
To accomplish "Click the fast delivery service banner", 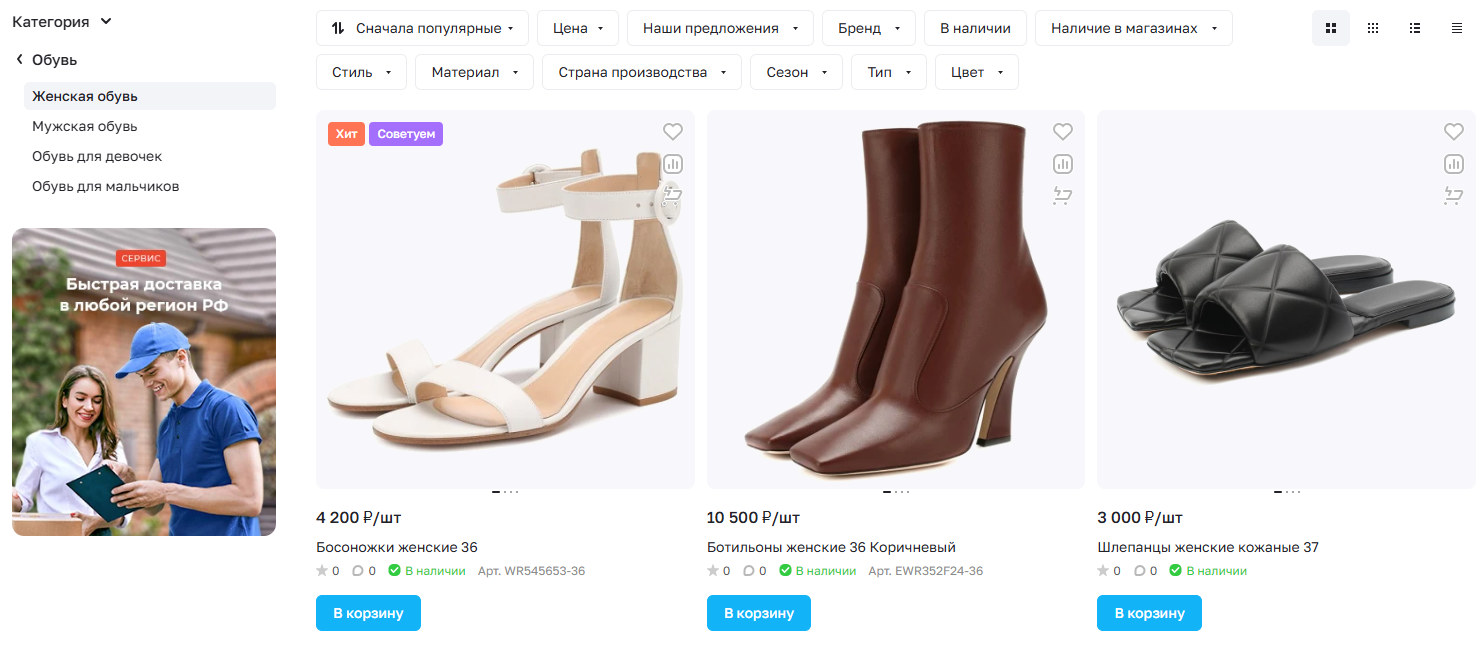I will point(144,382).
